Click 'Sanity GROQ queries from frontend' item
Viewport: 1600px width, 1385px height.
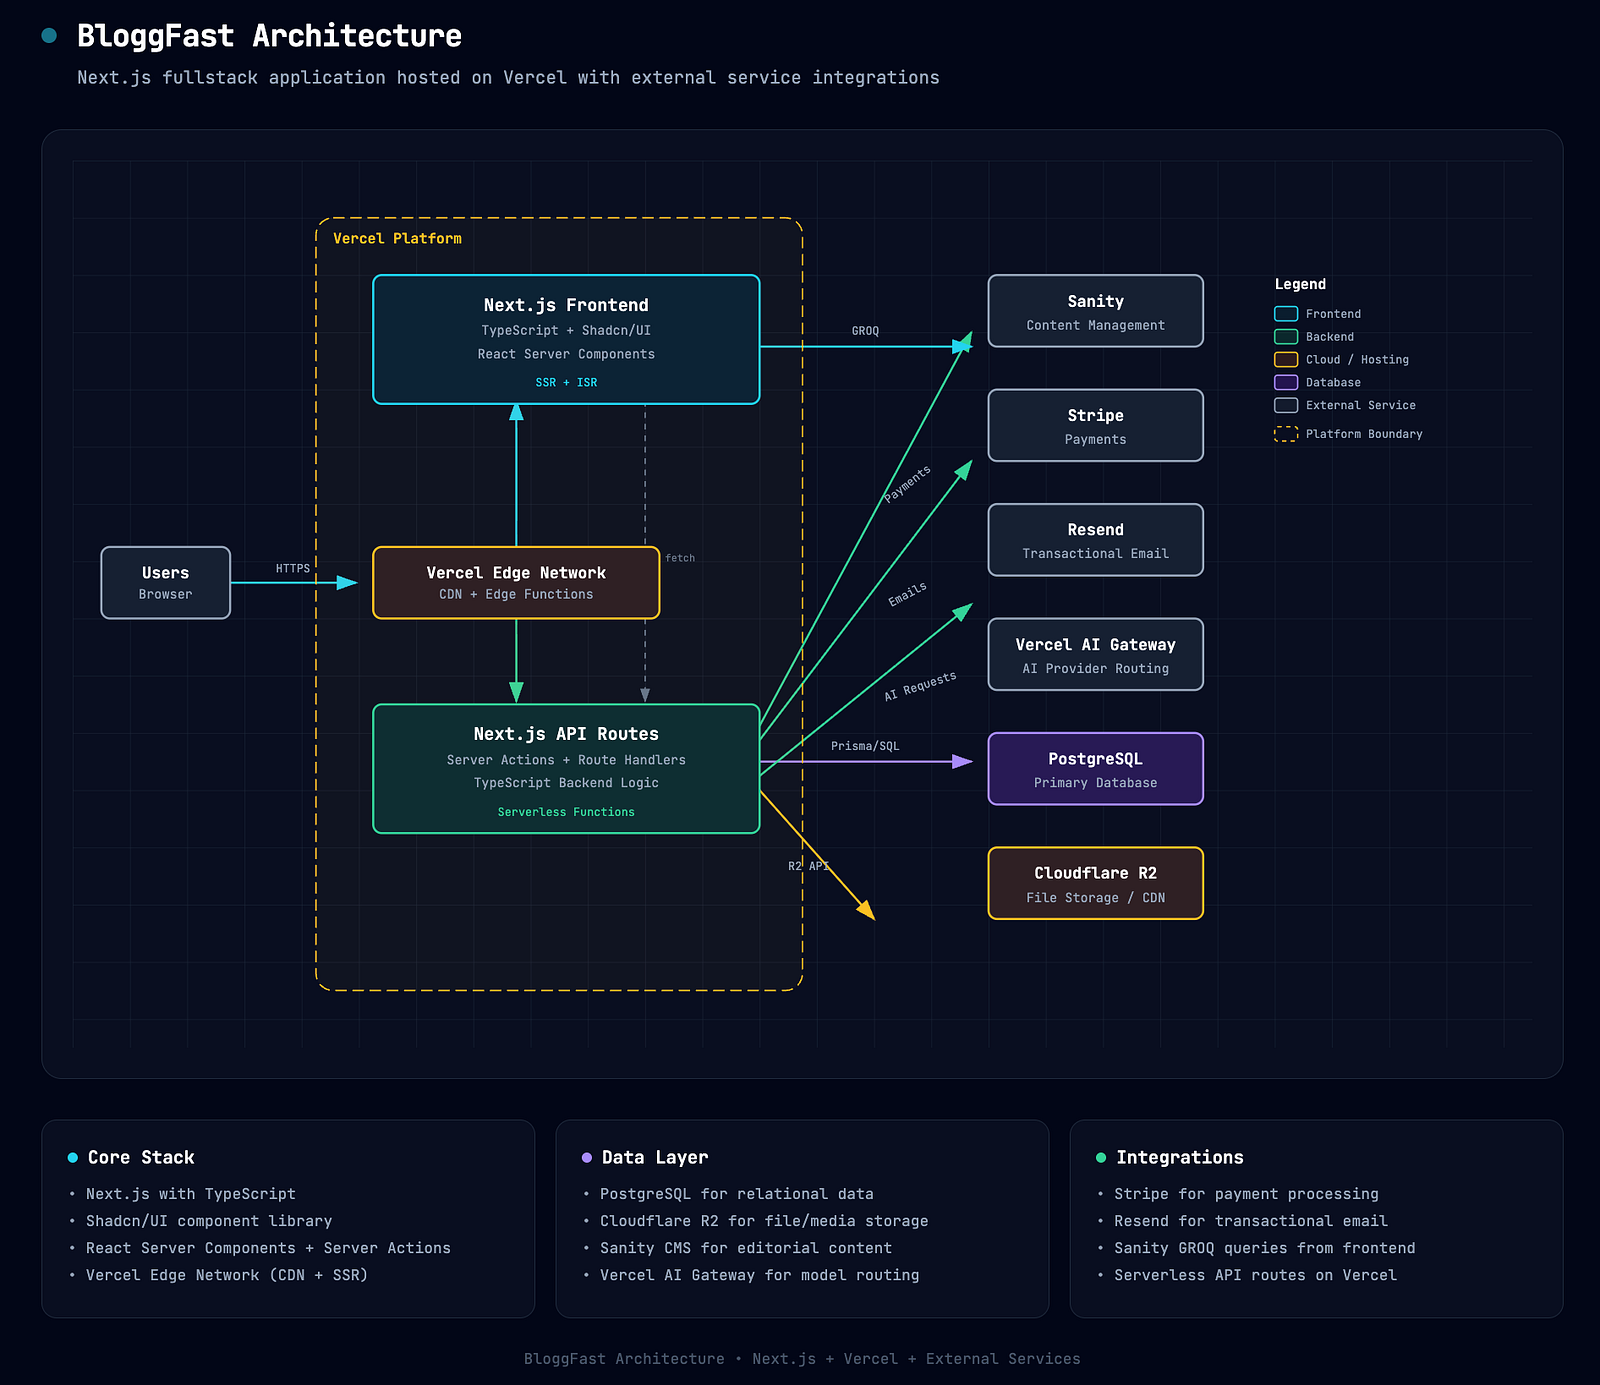tap(1265, 1248)
